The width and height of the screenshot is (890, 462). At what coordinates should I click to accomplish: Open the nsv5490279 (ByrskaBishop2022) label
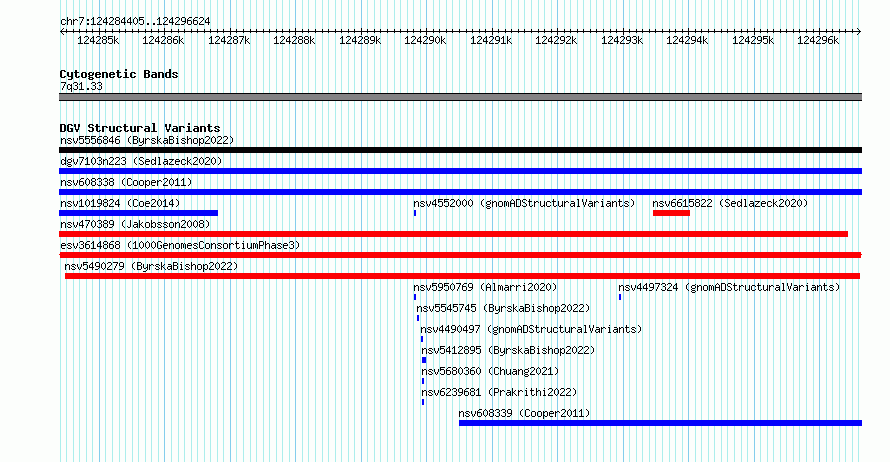point(151,266)
